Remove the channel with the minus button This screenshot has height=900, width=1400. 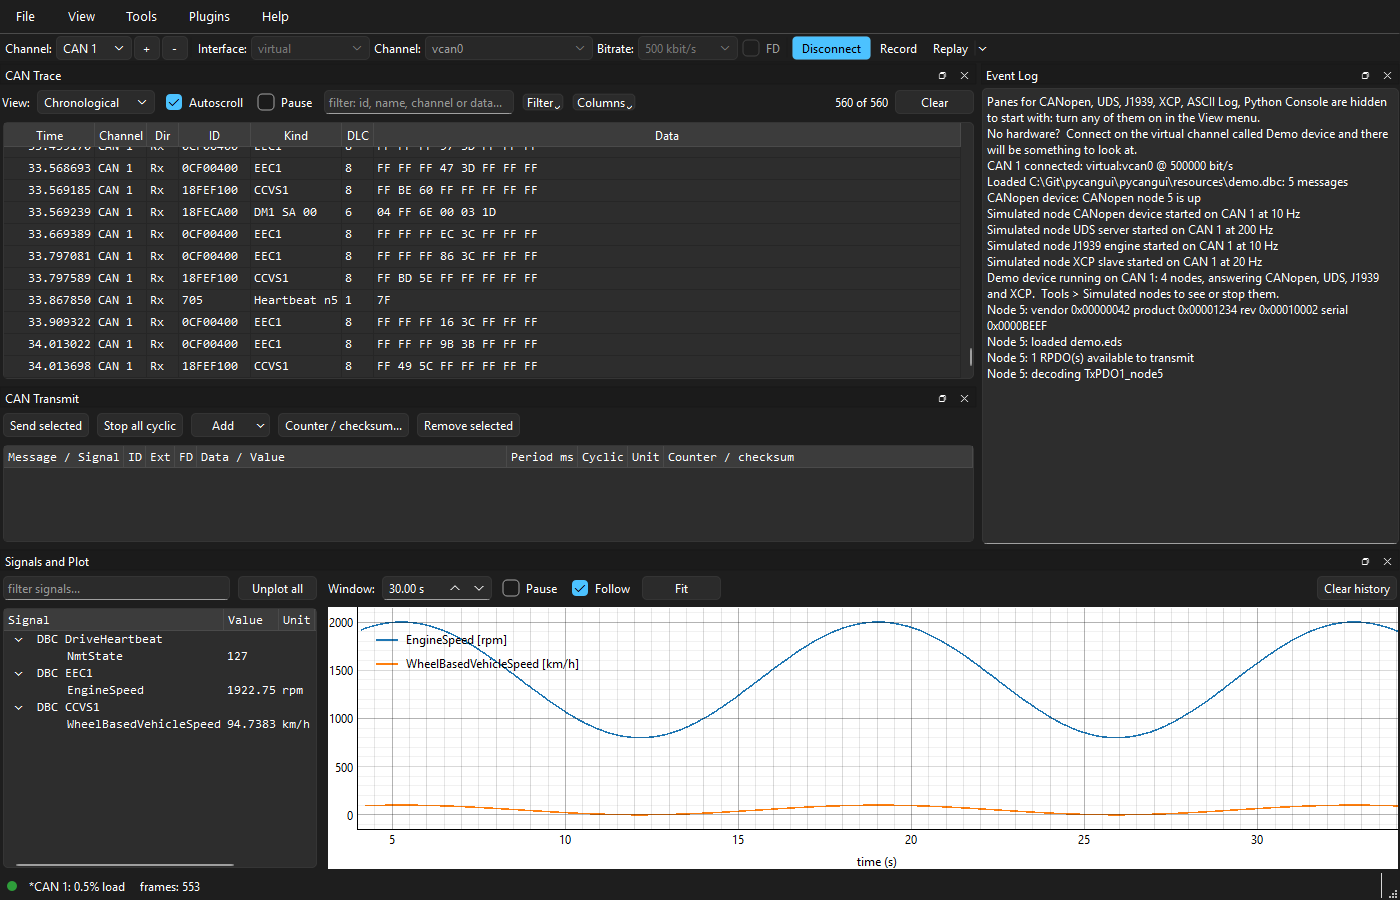tap(174, 48)
